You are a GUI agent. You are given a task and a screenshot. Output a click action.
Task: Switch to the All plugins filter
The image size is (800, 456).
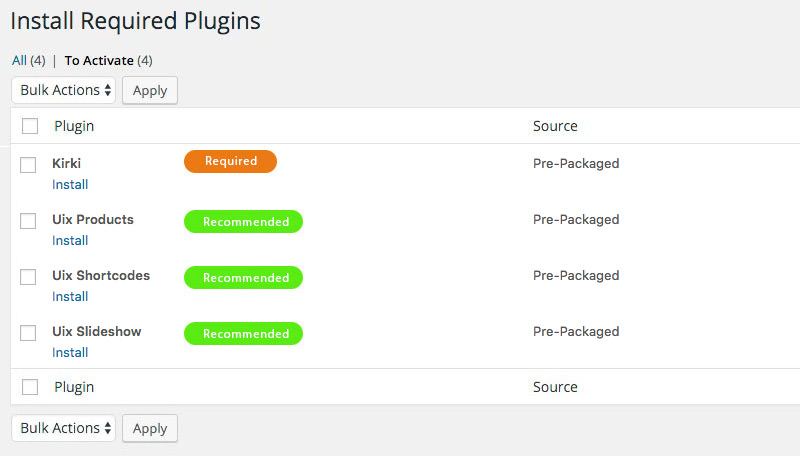[x=19, y=60]
